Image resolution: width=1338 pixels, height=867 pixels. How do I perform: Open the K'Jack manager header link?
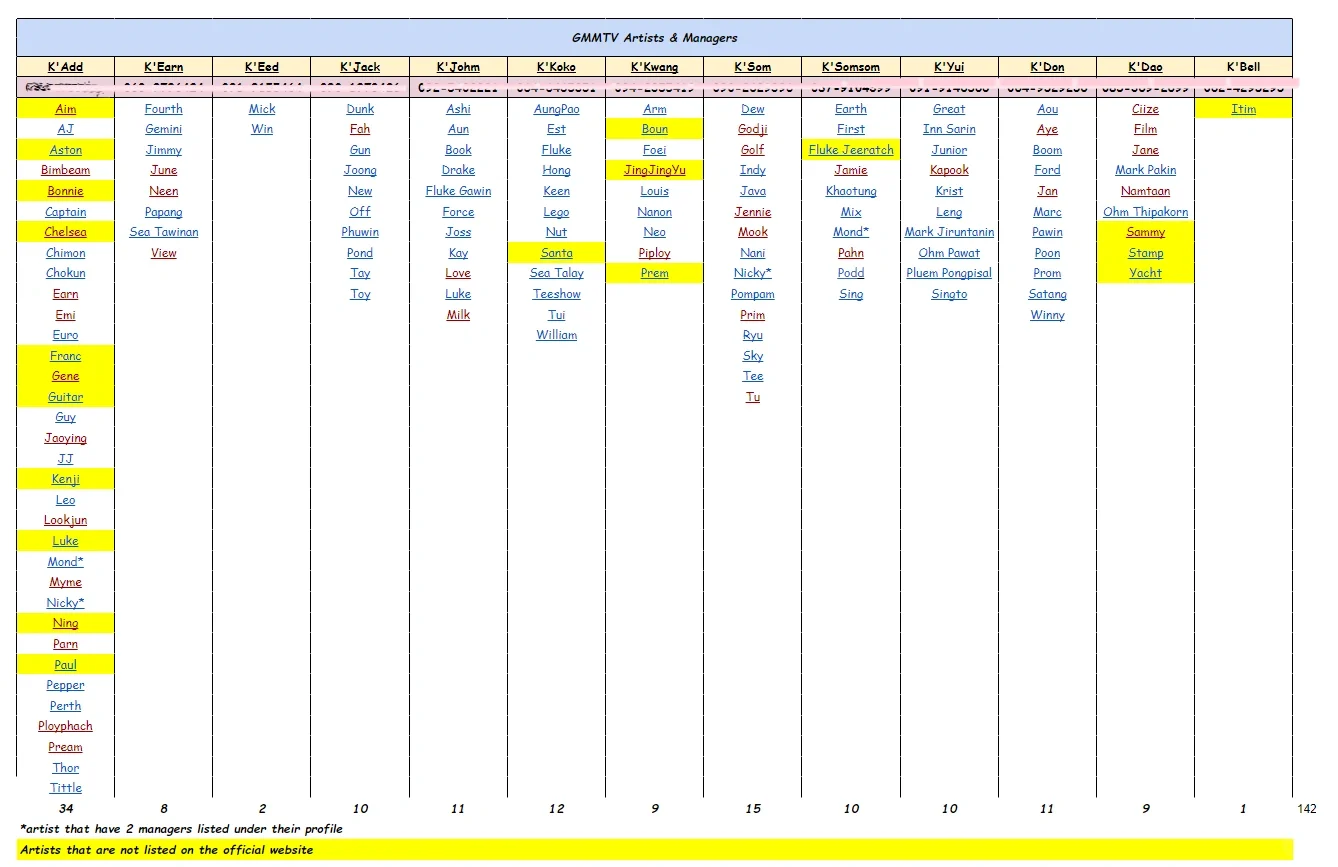point(360,67)
